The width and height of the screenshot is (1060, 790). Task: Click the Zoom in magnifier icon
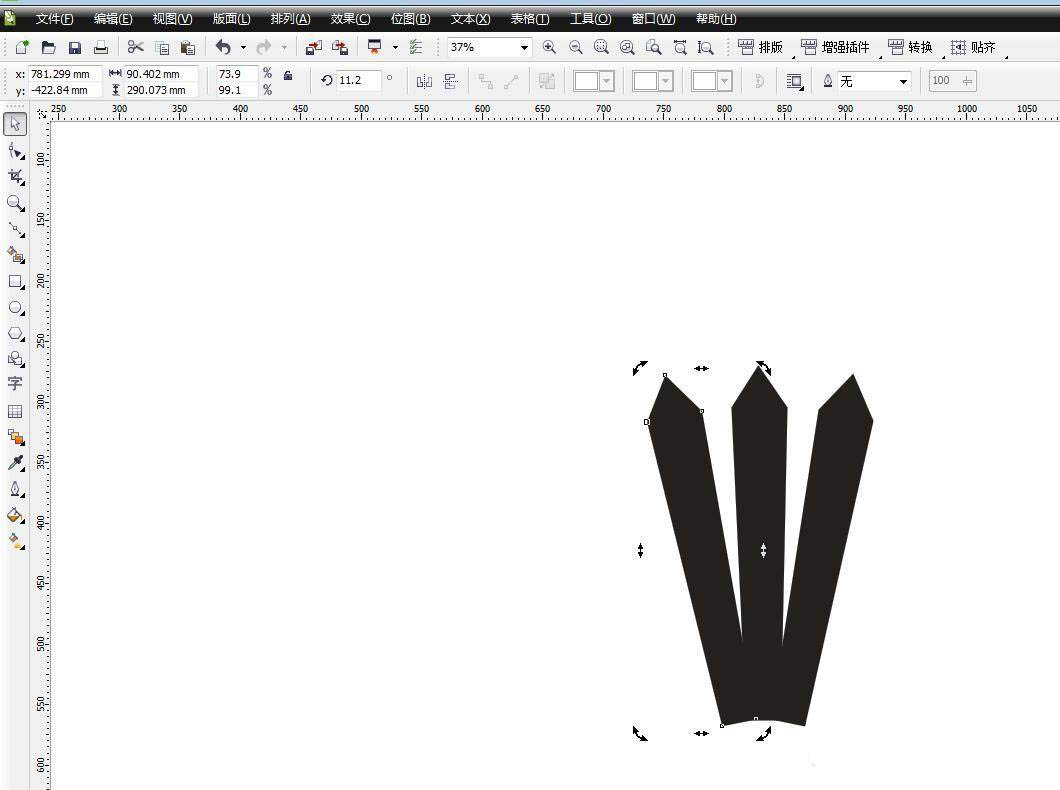[549, 47]
